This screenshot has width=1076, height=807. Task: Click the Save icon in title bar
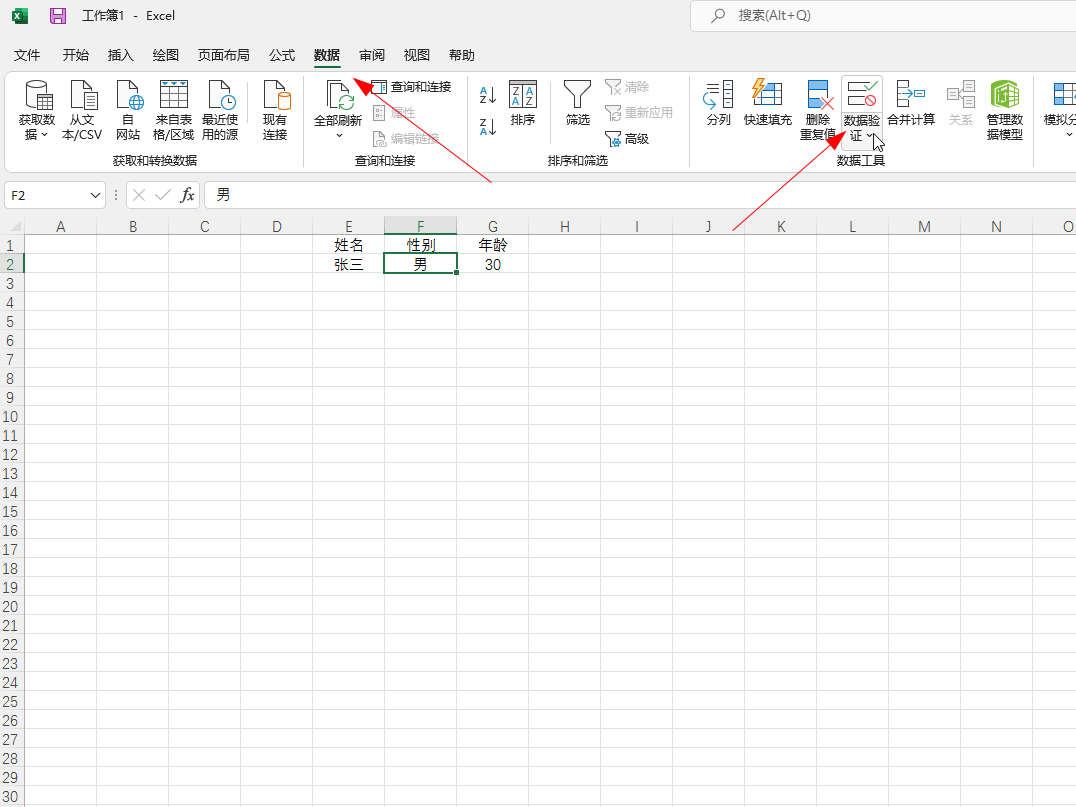(x=58, y=15)
